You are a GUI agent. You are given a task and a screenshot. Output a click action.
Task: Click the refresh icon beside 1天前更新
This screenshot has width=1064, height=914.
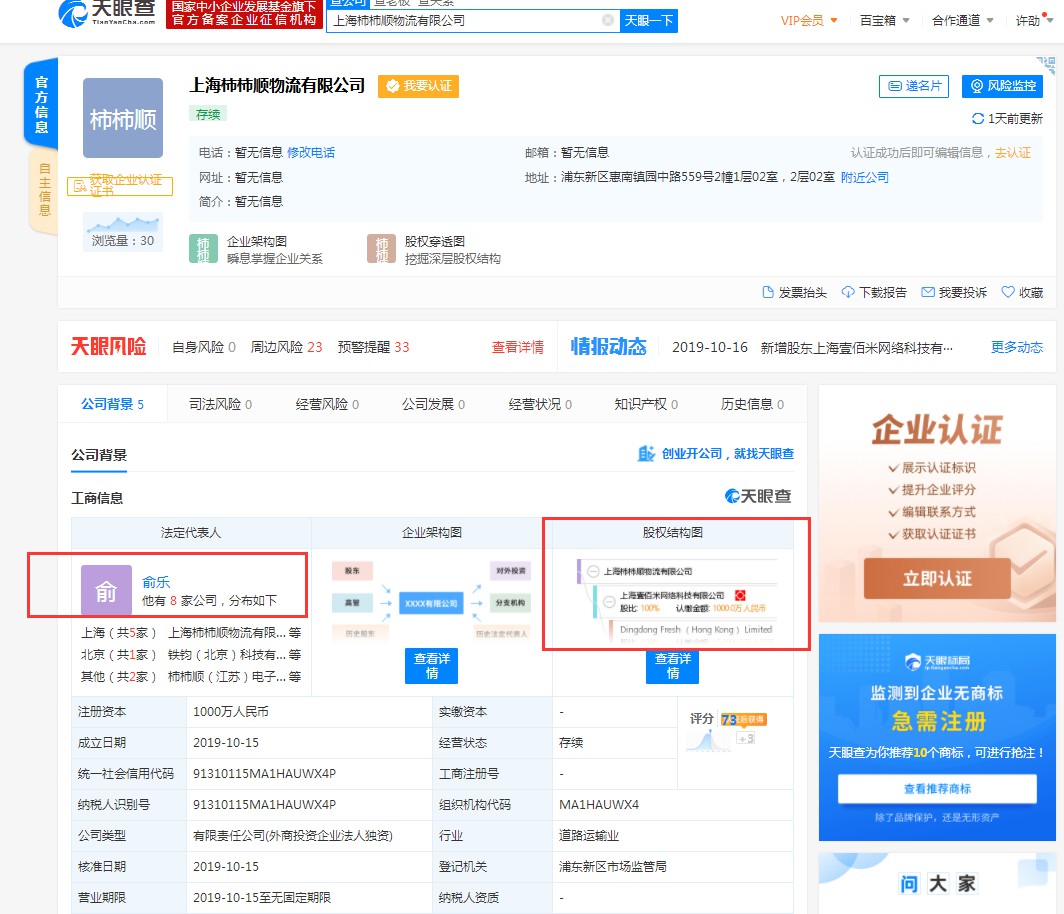[x=977, y=119]
